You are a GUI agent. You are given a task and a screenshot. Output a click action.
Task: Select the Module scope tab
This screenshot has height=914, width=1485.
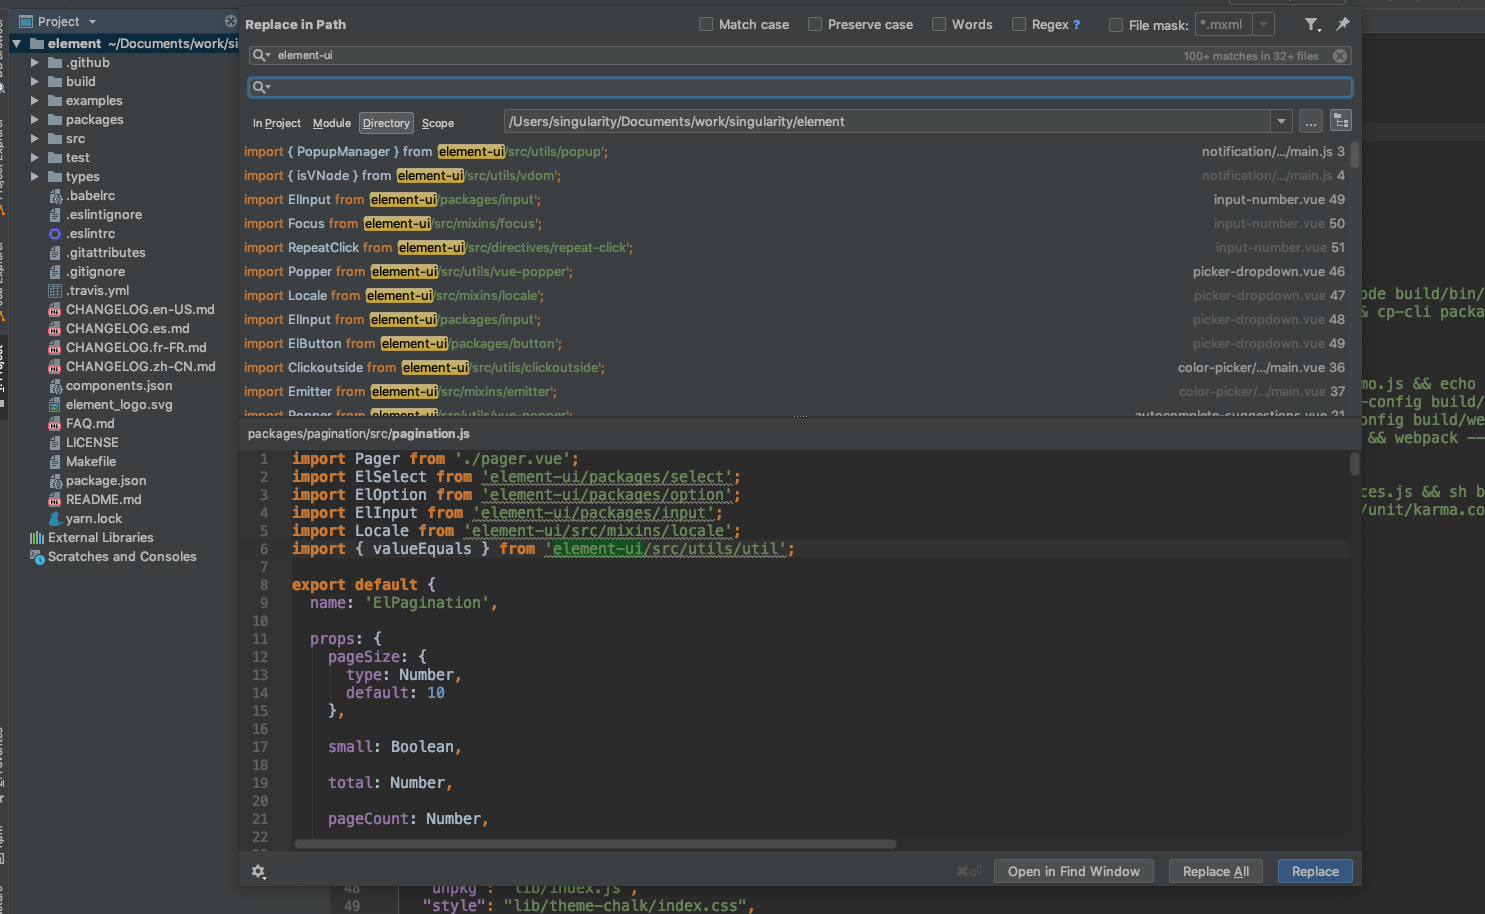[331, 123]
